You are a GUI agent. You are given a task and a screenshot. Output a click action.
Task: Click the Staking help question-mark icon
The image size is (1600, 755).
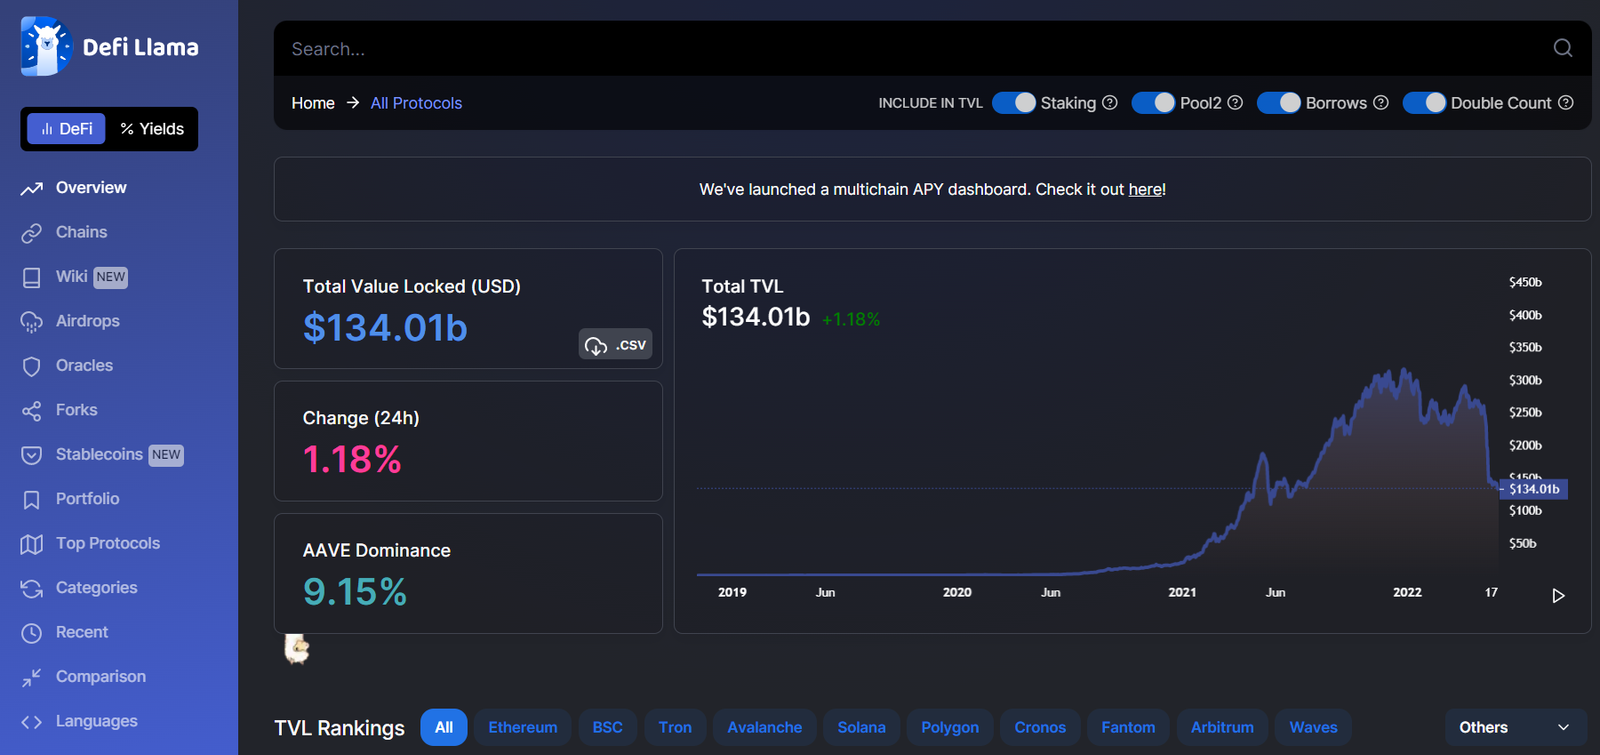pos(1109,103)
